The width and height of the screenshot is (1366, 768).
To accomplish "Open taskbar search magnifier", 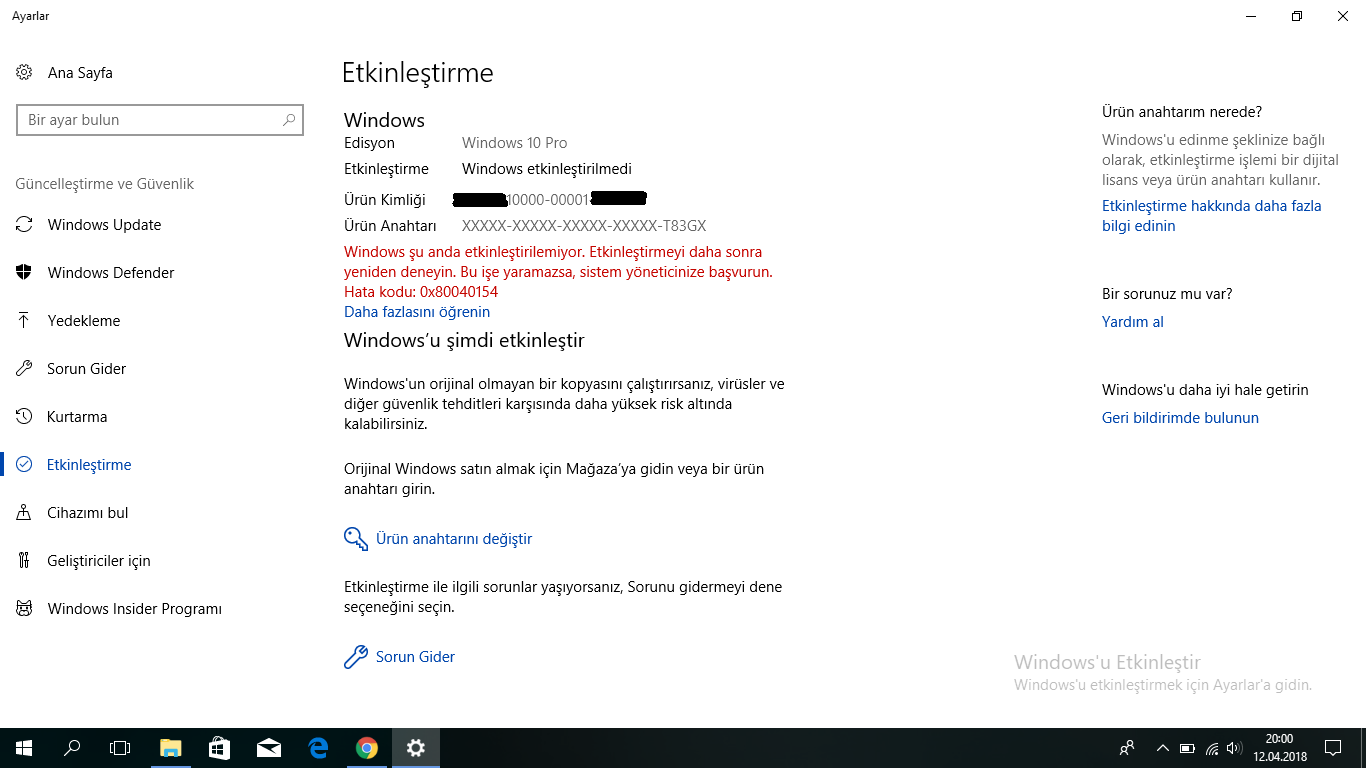I will point(72,748).
